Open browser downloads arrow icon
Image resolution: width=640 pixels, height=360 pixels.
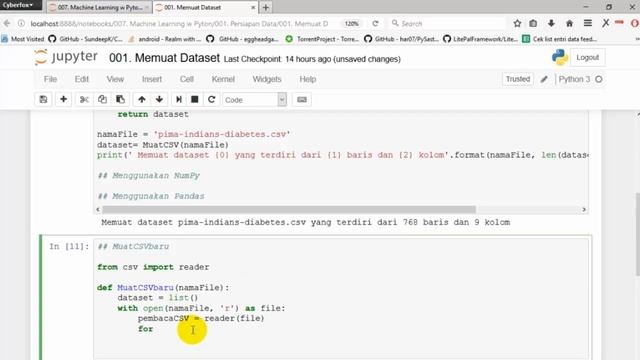[x=551, y=24]
